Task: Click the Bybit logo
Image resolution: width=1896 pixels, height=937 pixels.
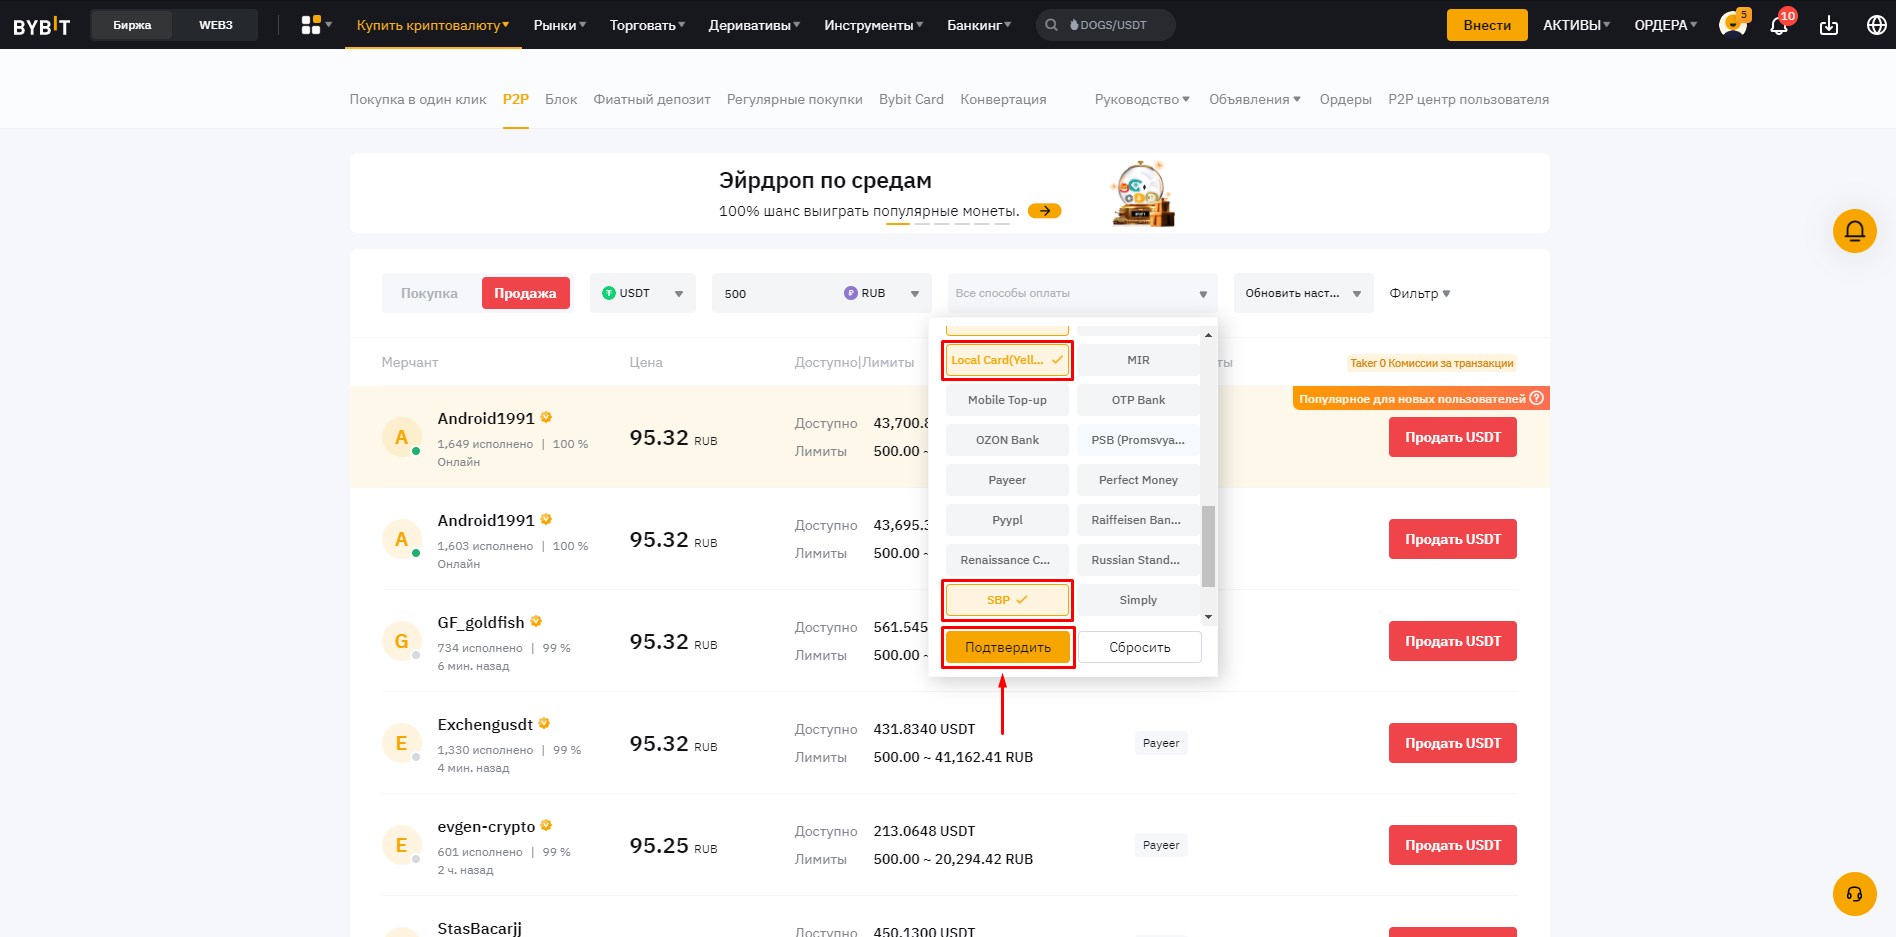Action: tap(42, 26)
